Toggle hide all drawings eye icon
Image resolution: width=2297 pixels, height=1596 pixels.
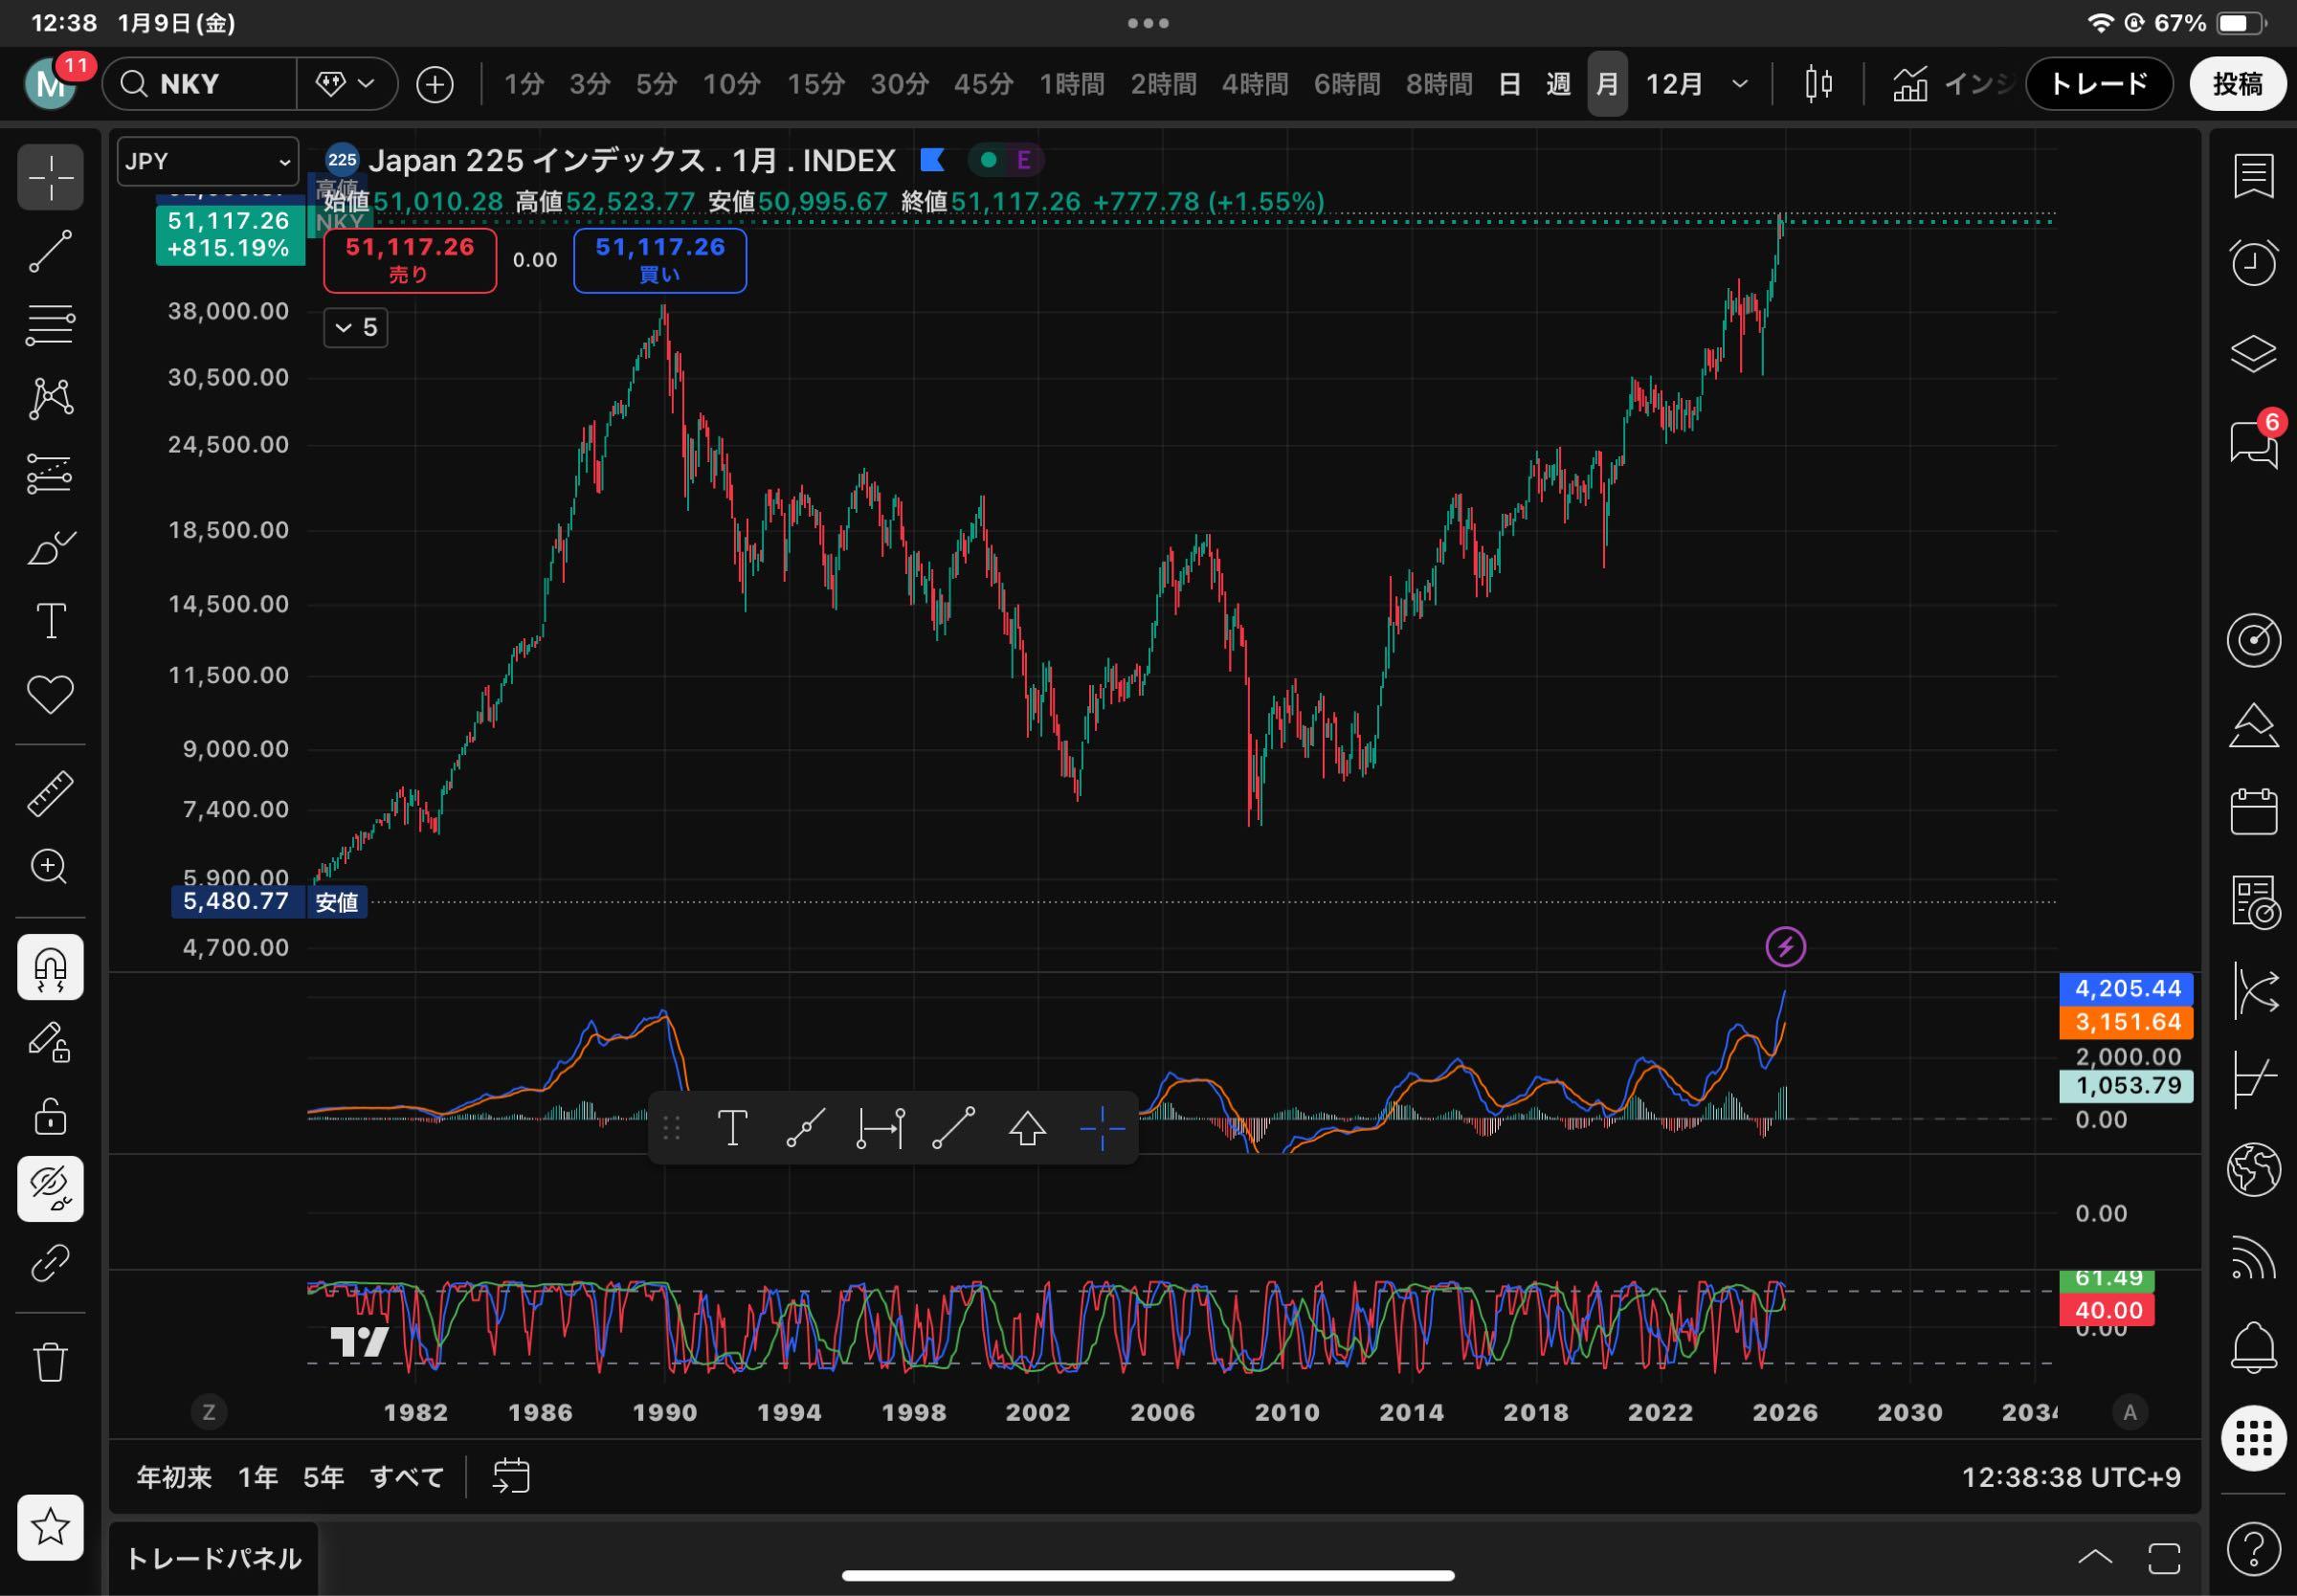tap(50, 1188)
